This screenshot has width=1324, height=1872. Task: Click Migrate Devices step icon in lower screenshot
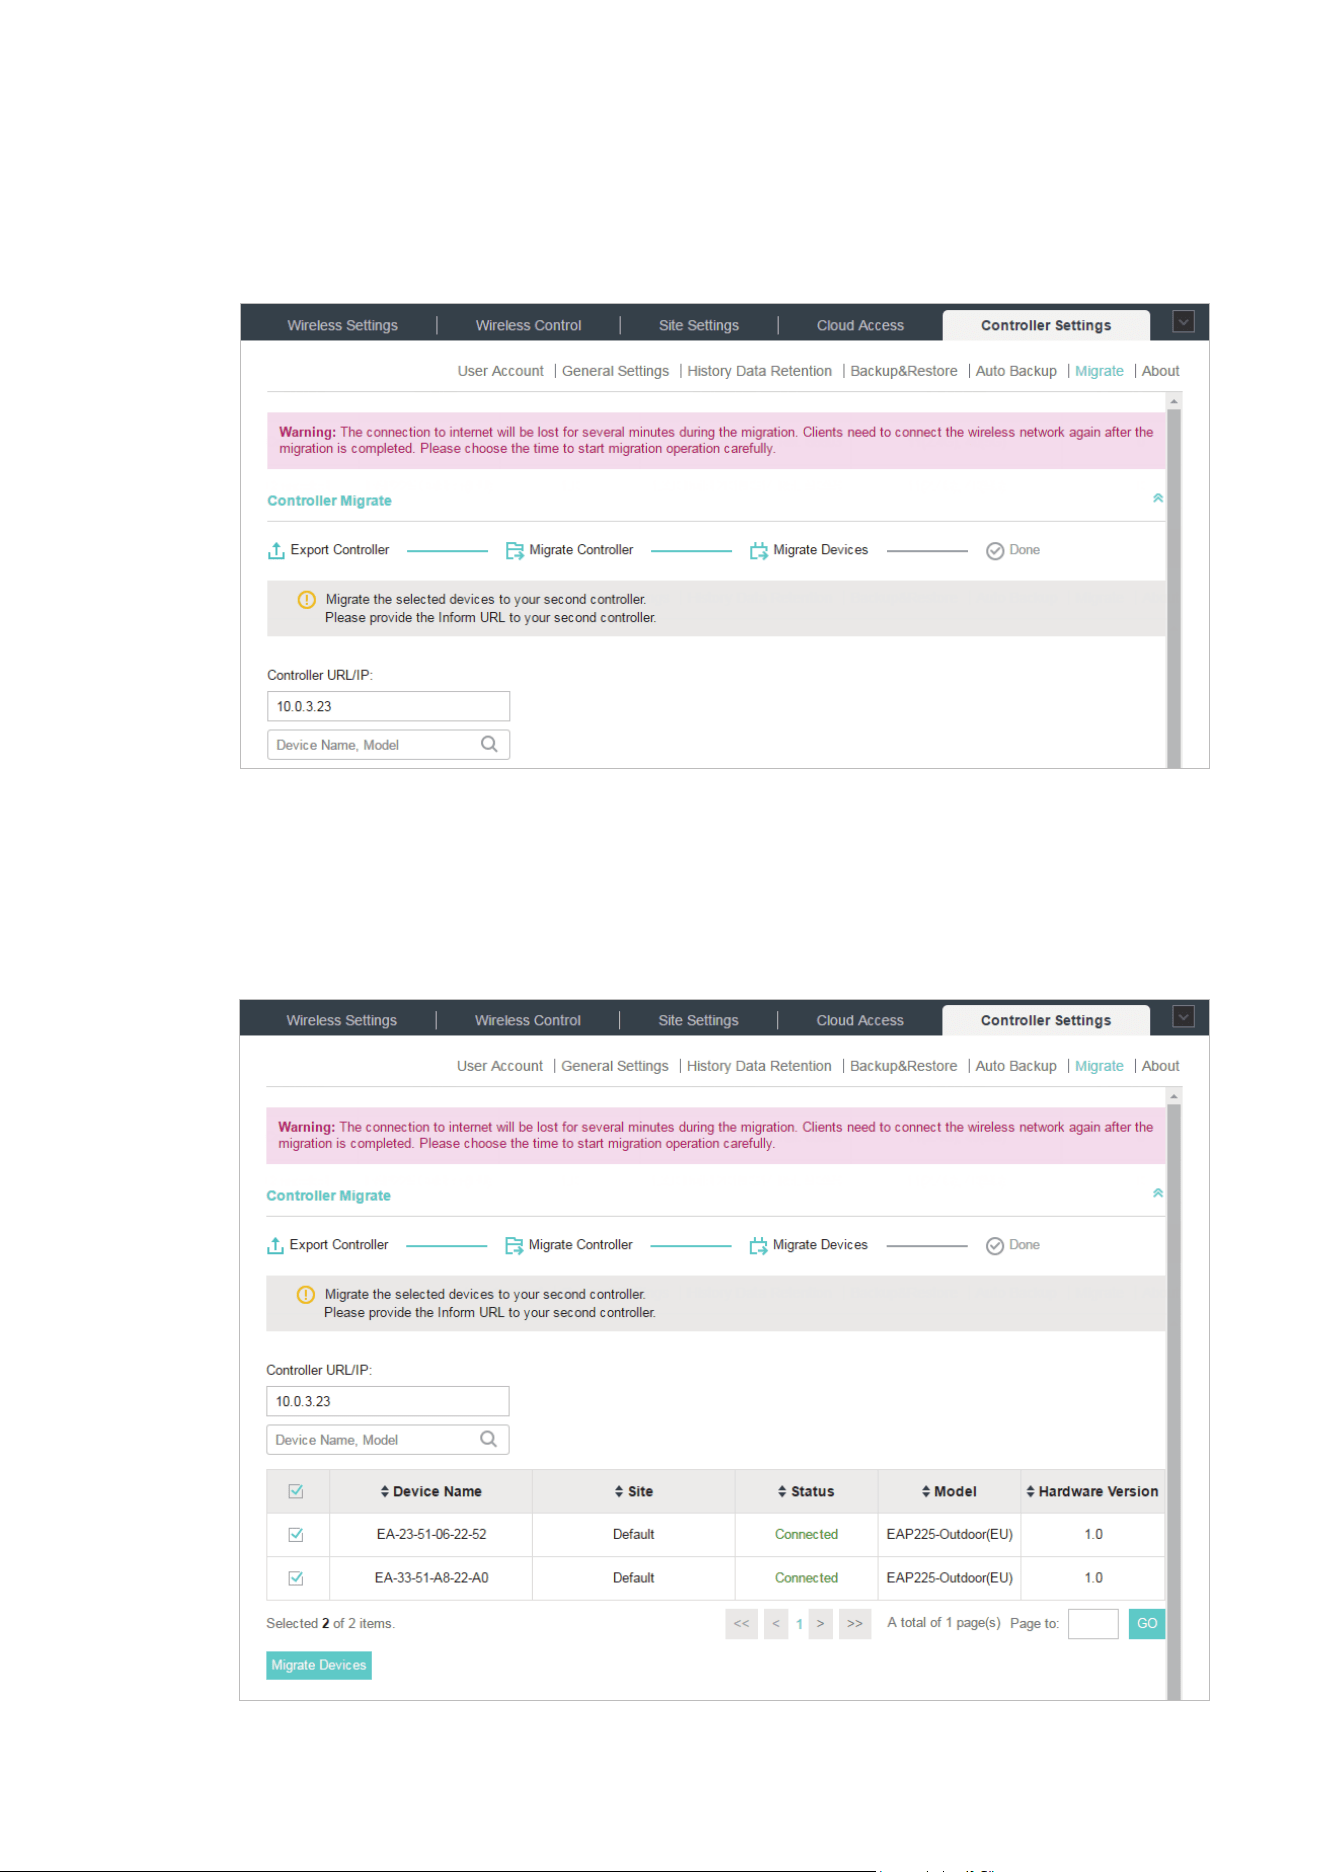(758, 1246)
